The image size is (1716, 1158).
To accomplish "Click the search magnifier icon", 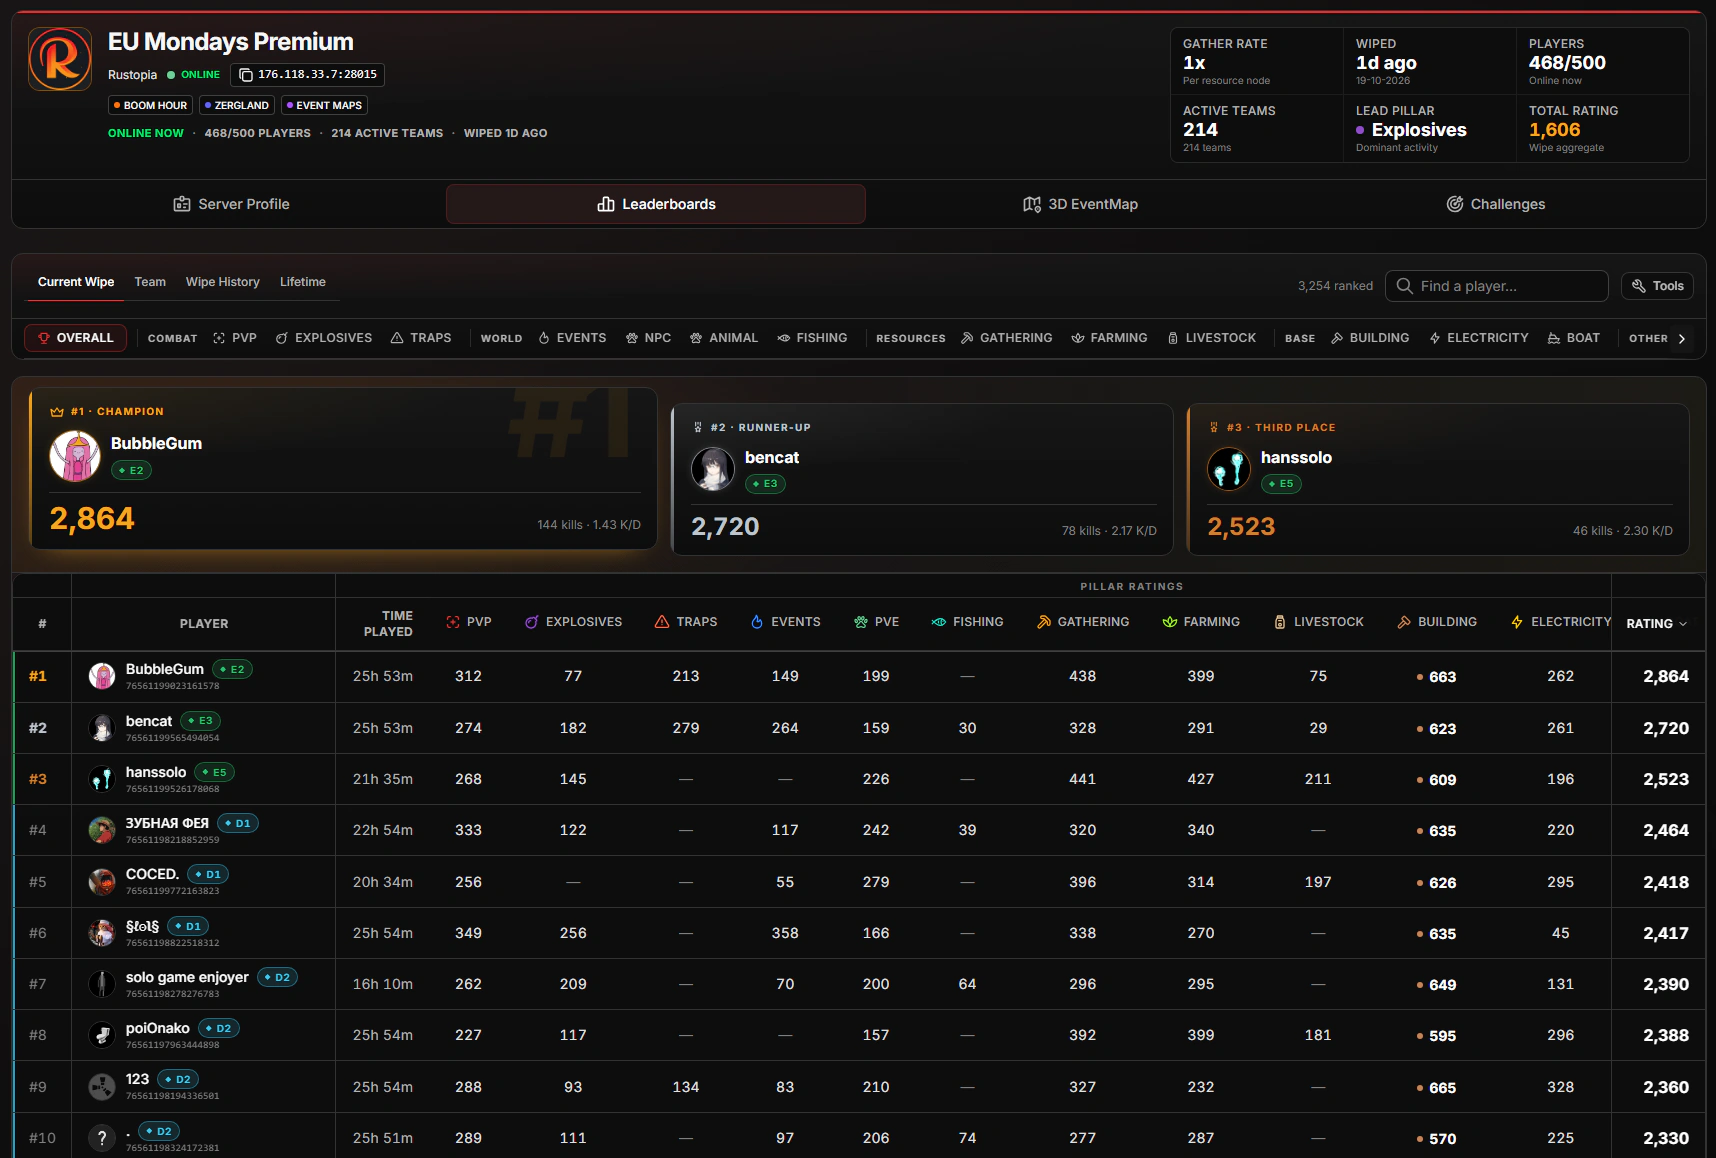I will click(x=1405, y=286).
